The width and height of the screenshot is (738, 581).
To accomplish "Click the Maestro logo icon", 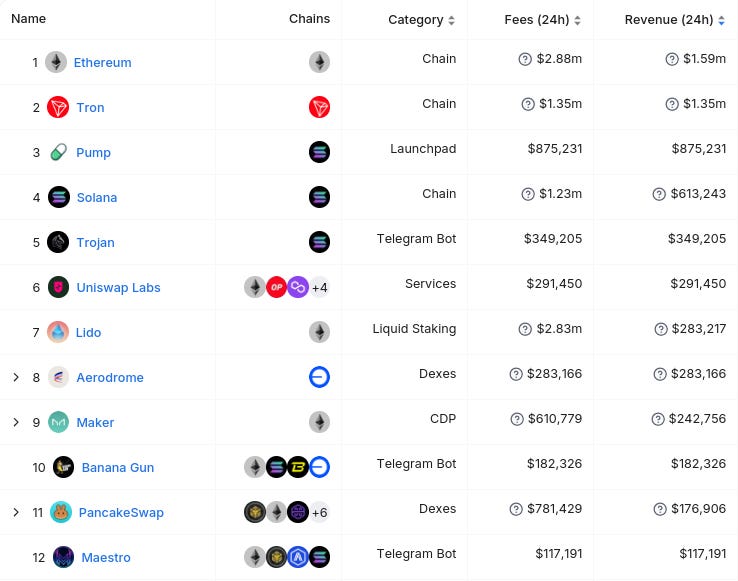I will point(63,557).
